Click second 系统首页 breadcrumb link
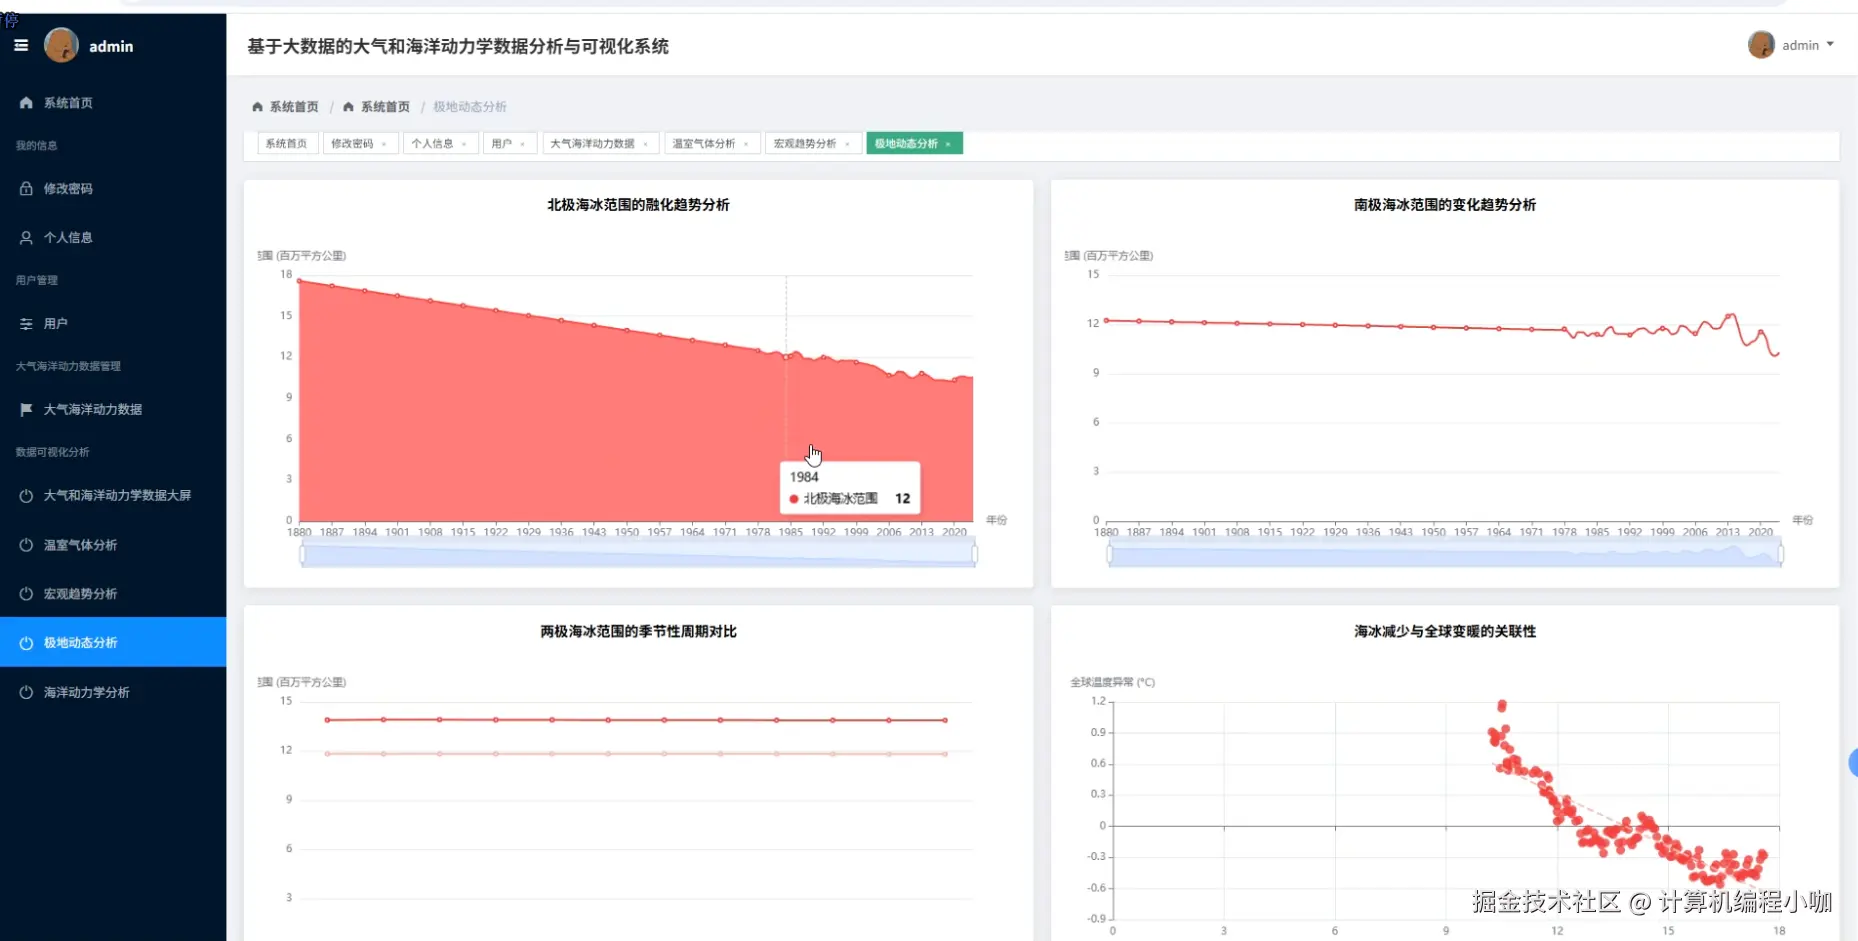The image size is (1858, 941). [385, 107]
